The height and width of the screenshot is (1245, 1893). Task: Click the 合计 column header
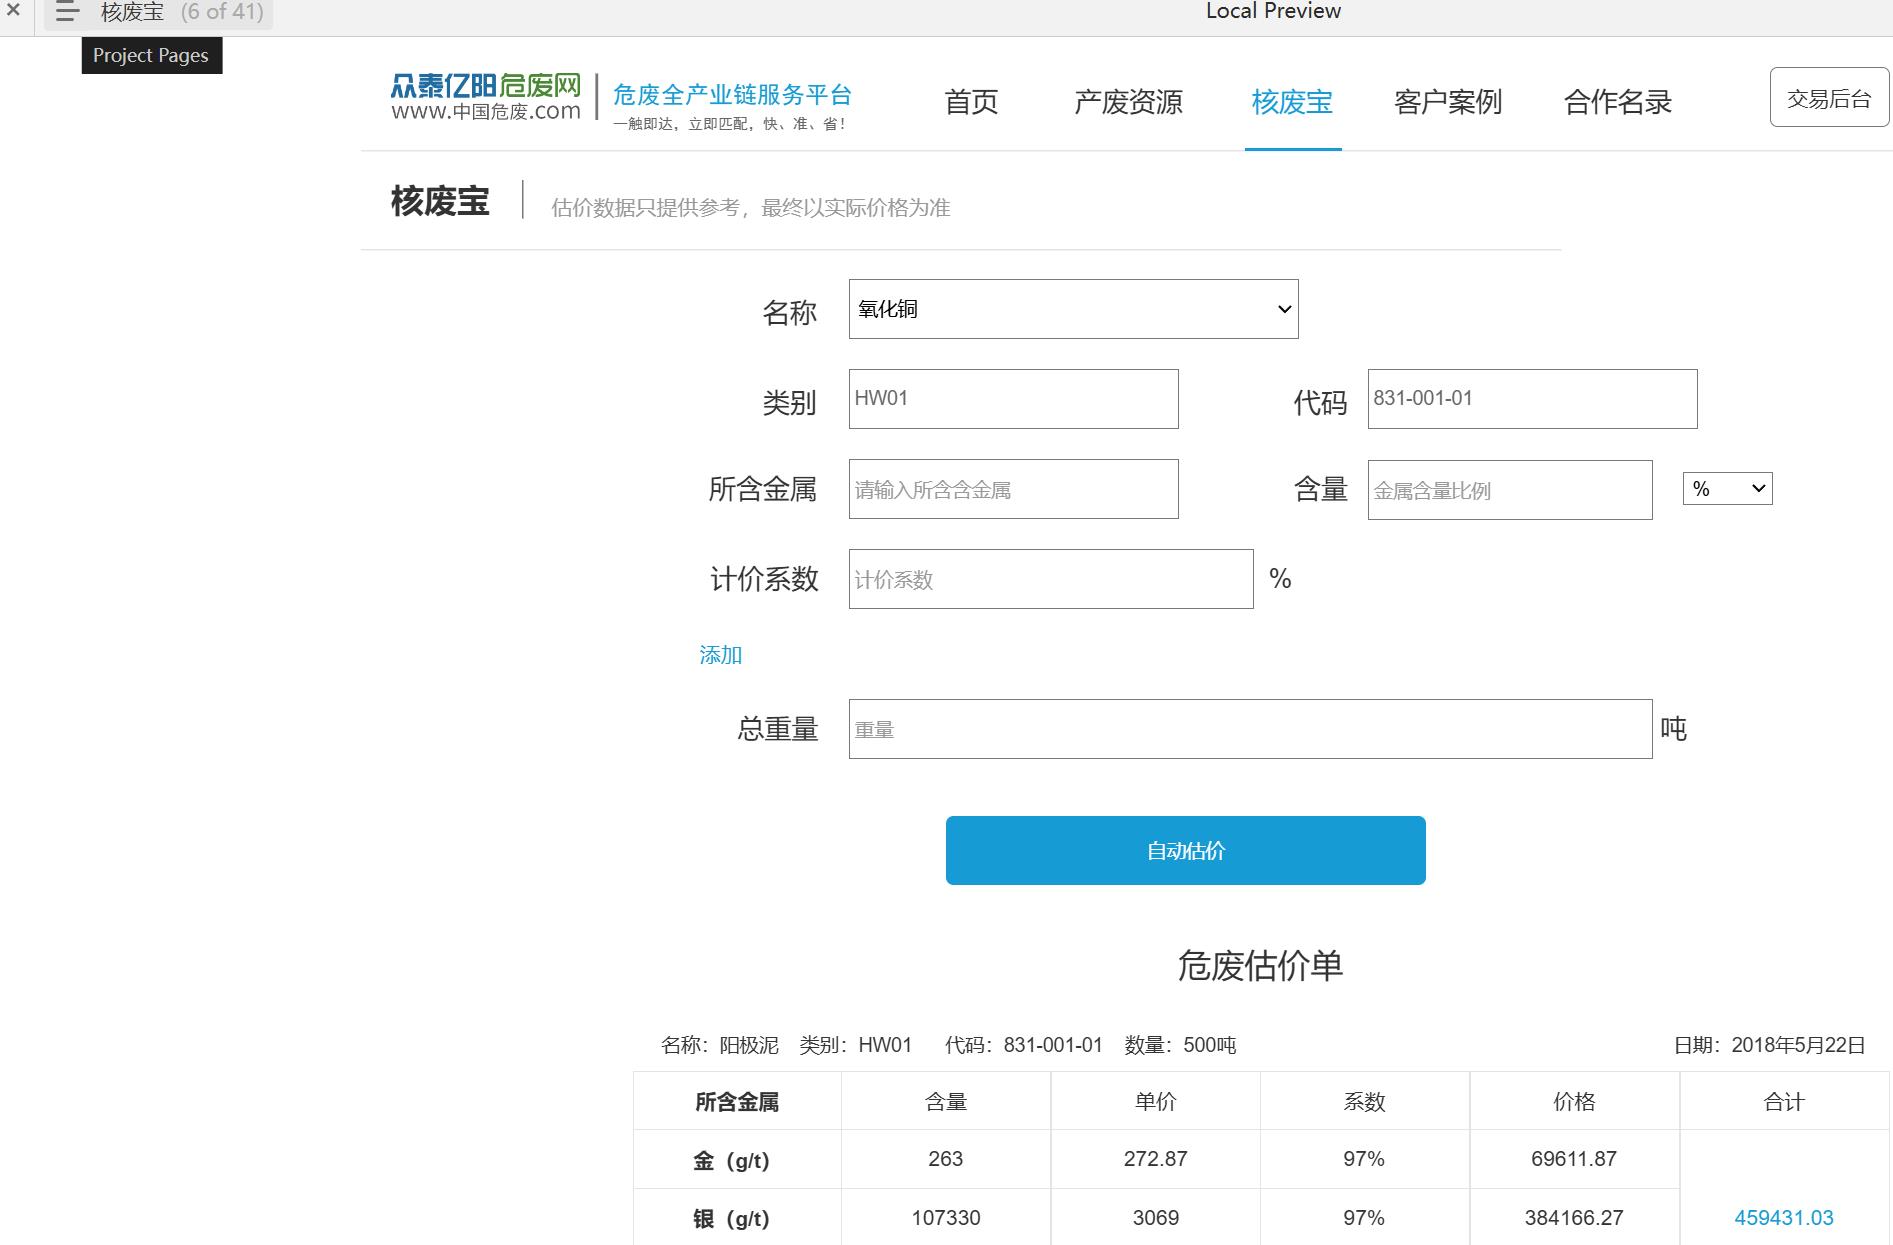pyautogui.click(x=1784, y=1102)
